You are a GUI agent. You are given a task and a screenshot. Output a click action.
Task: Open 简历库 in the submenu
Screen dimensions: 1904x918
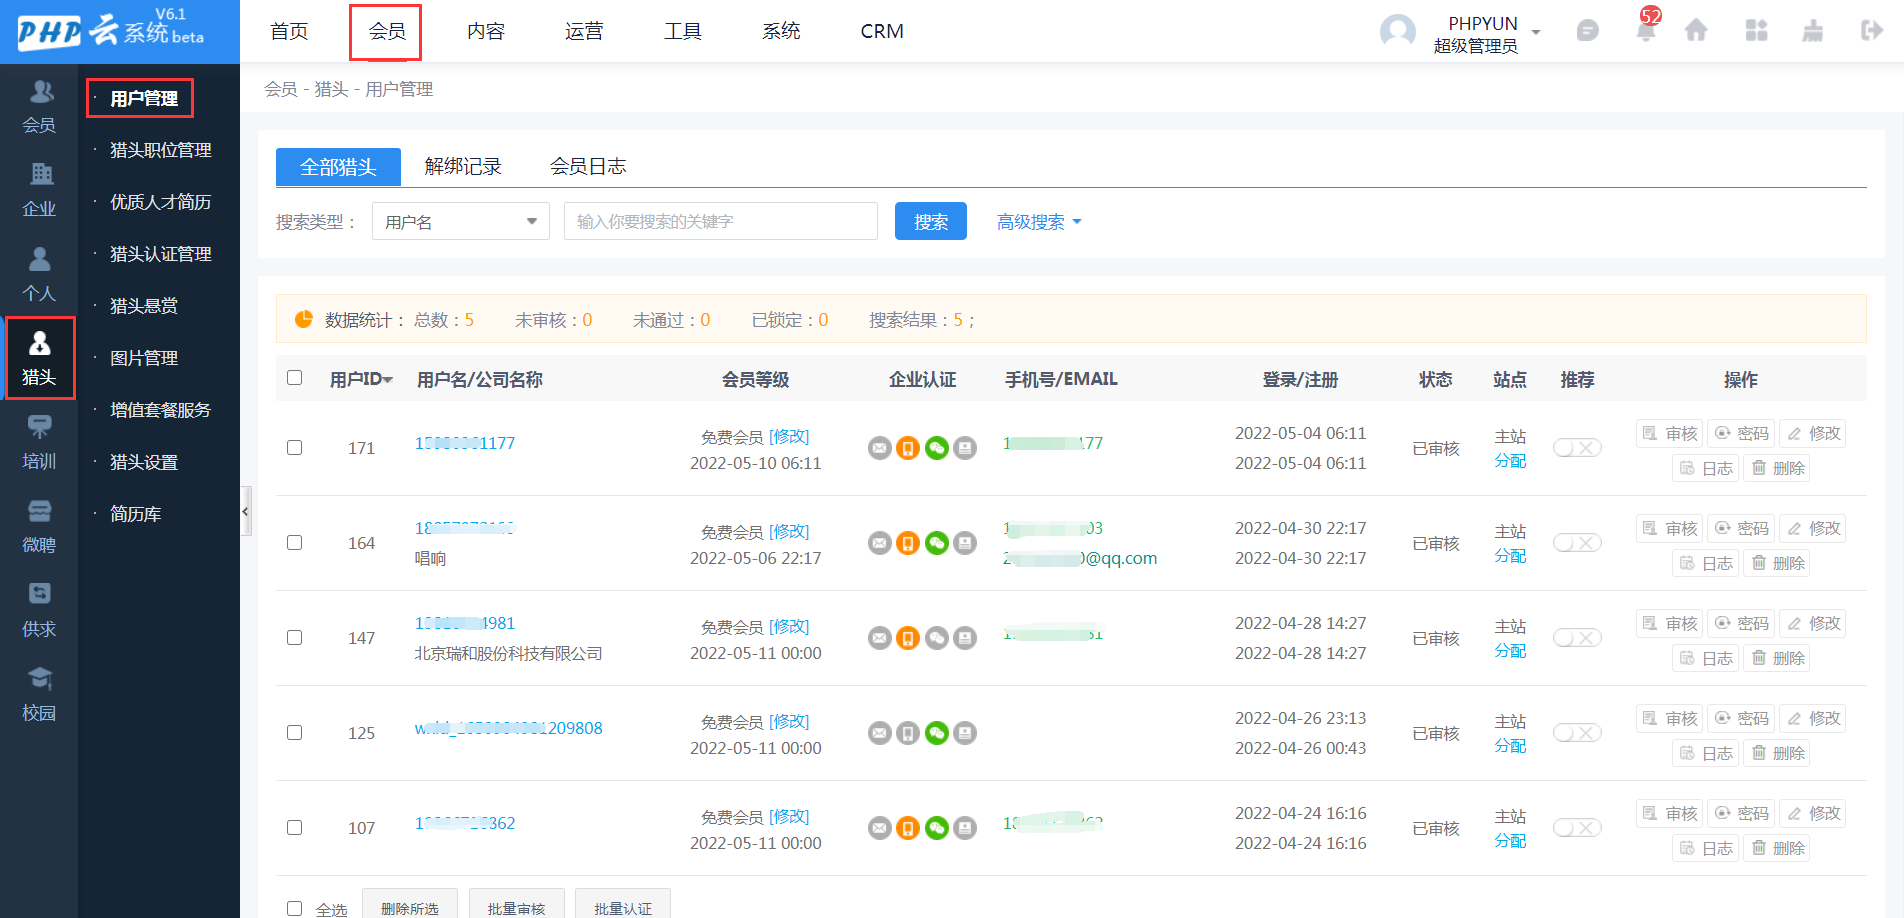pyautogui.click(x=135, y=514)
